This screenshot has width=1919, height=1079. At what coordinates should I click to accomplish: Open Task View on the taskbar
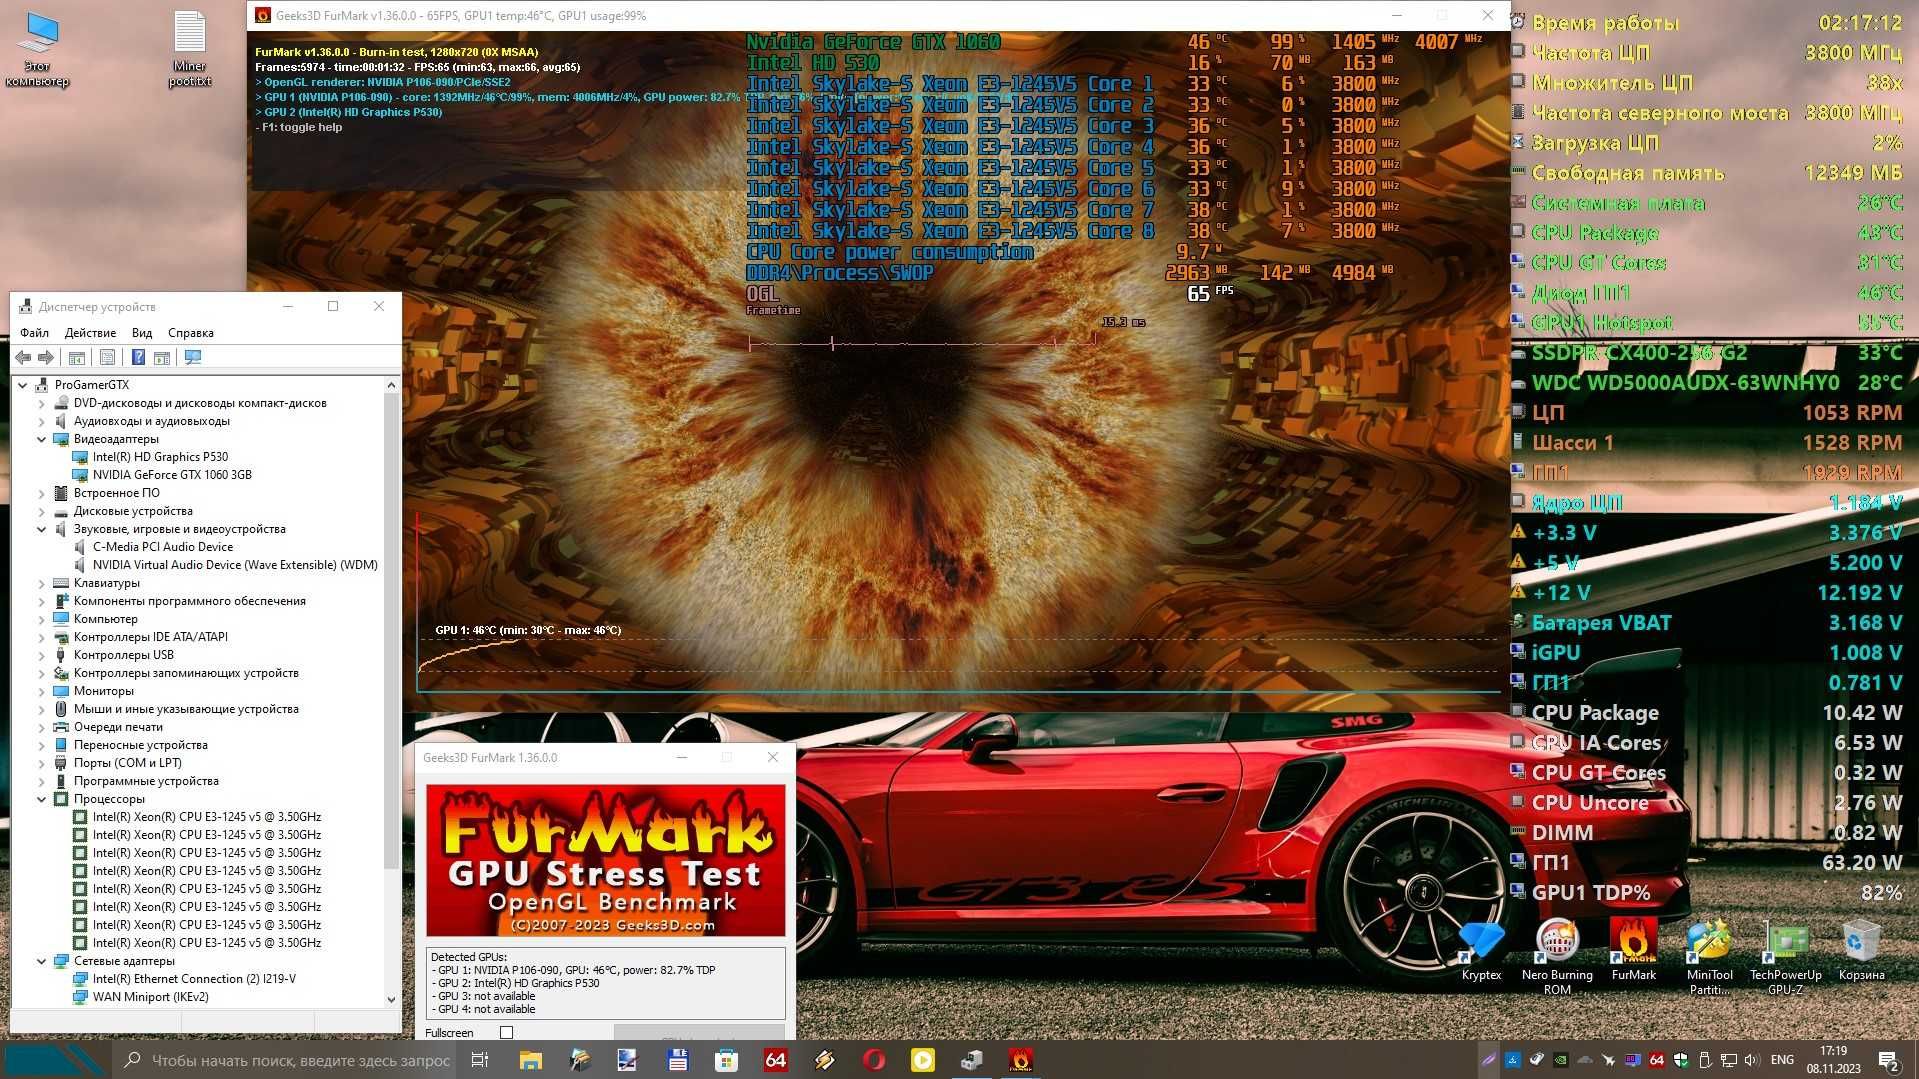pos(480,1060)
